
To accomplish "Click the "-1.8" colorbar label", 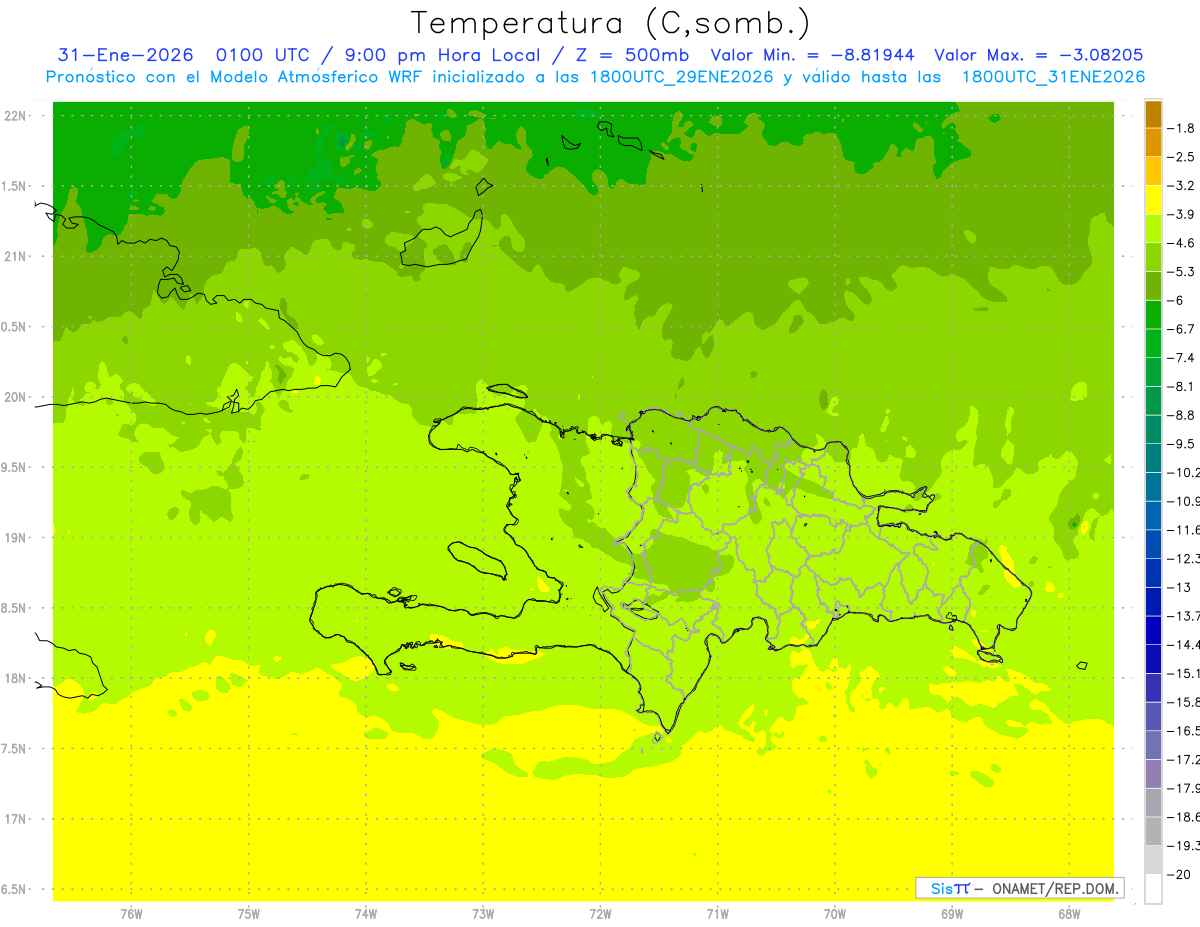I will coord(1181,128).
